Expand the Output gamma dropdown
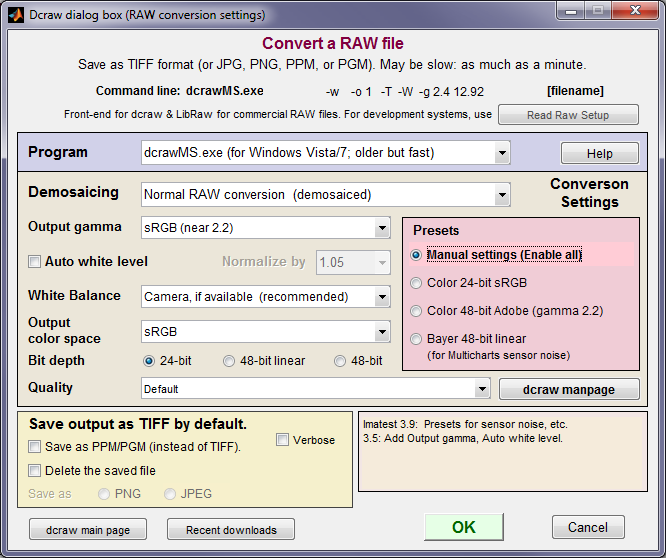Screen dimensions: 666x558 pos(265,228)
